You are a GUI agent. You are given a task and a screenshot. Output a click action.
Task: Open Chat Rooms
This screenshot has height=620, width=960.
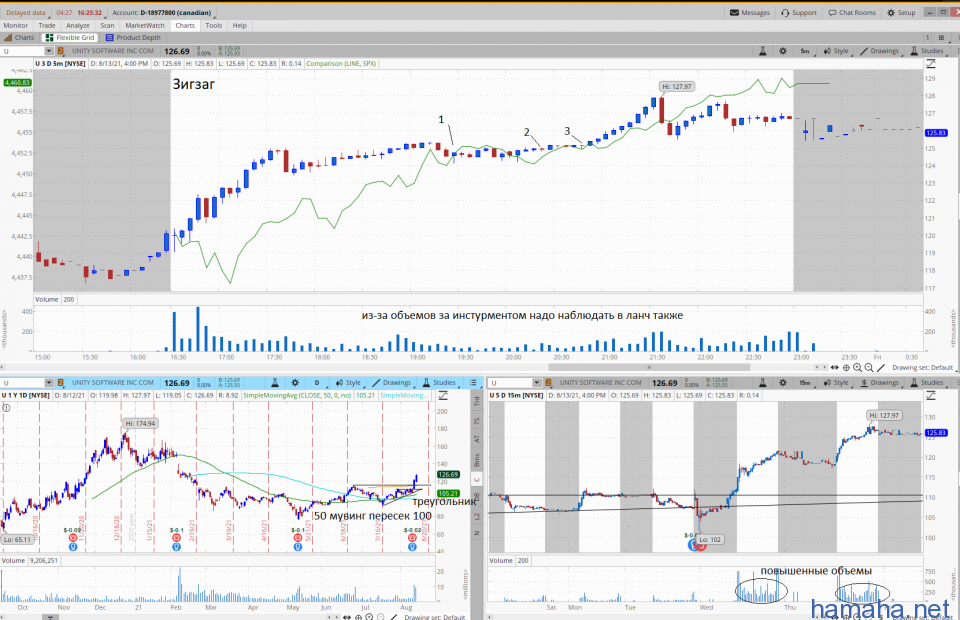point(852,12)
